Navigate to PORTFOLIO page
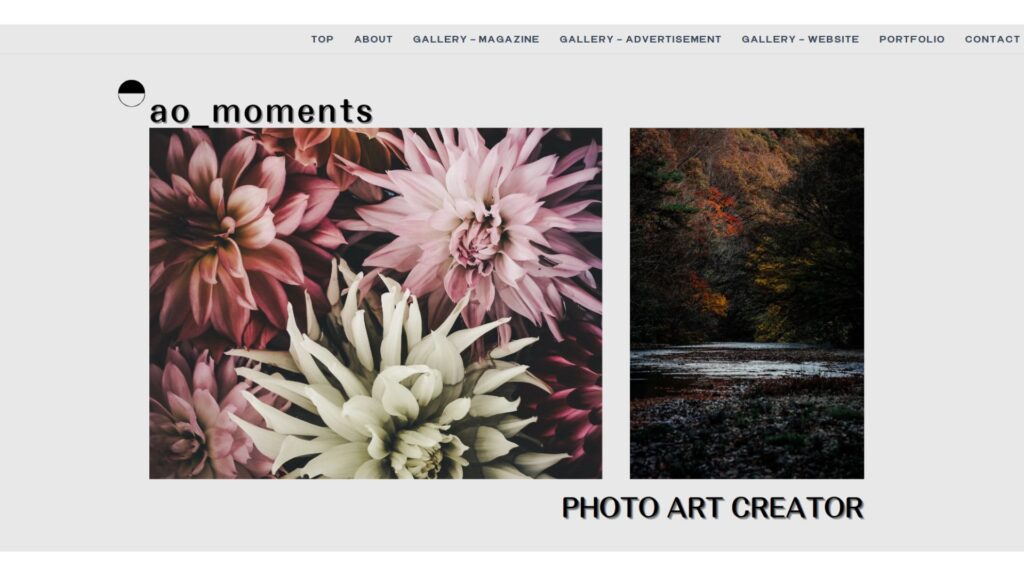 tap(912, 39)
